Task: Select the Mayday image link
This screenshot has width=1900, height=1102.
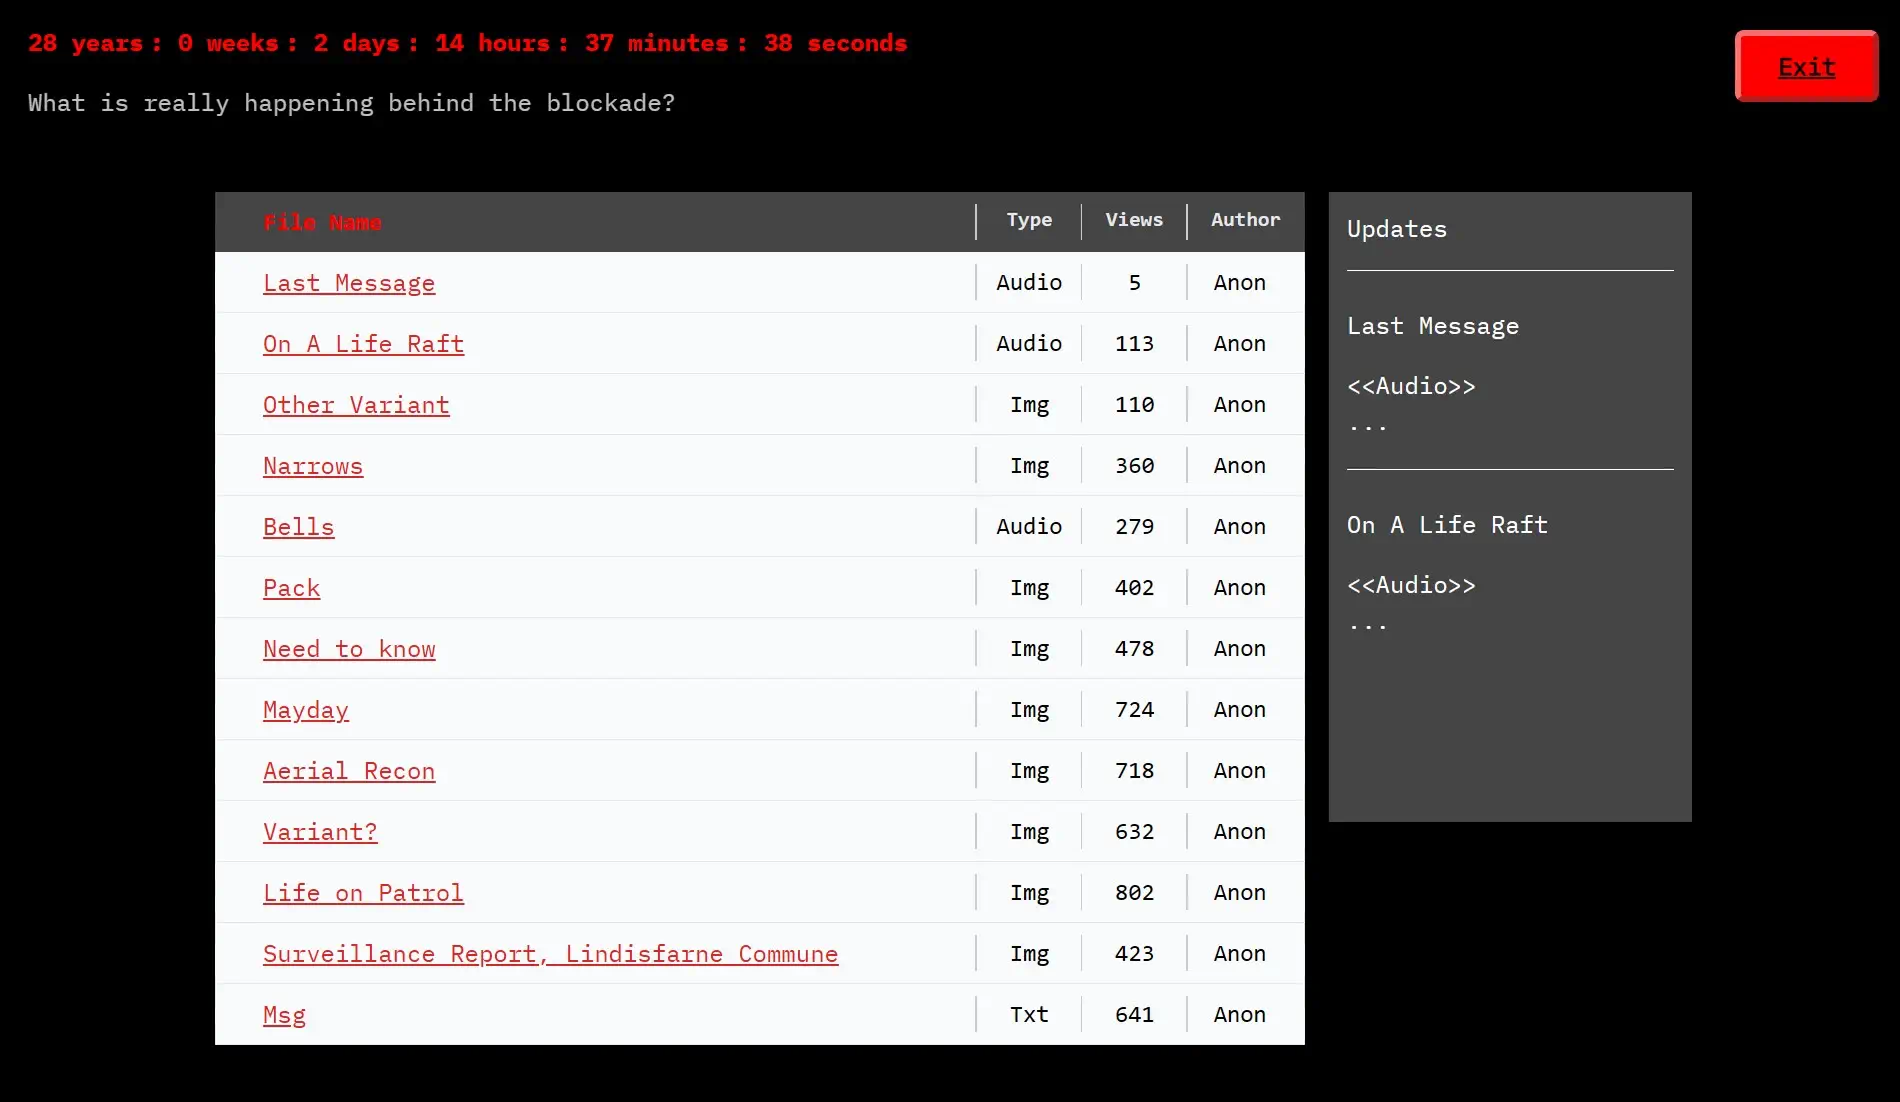Action: (x=305, y=710)
